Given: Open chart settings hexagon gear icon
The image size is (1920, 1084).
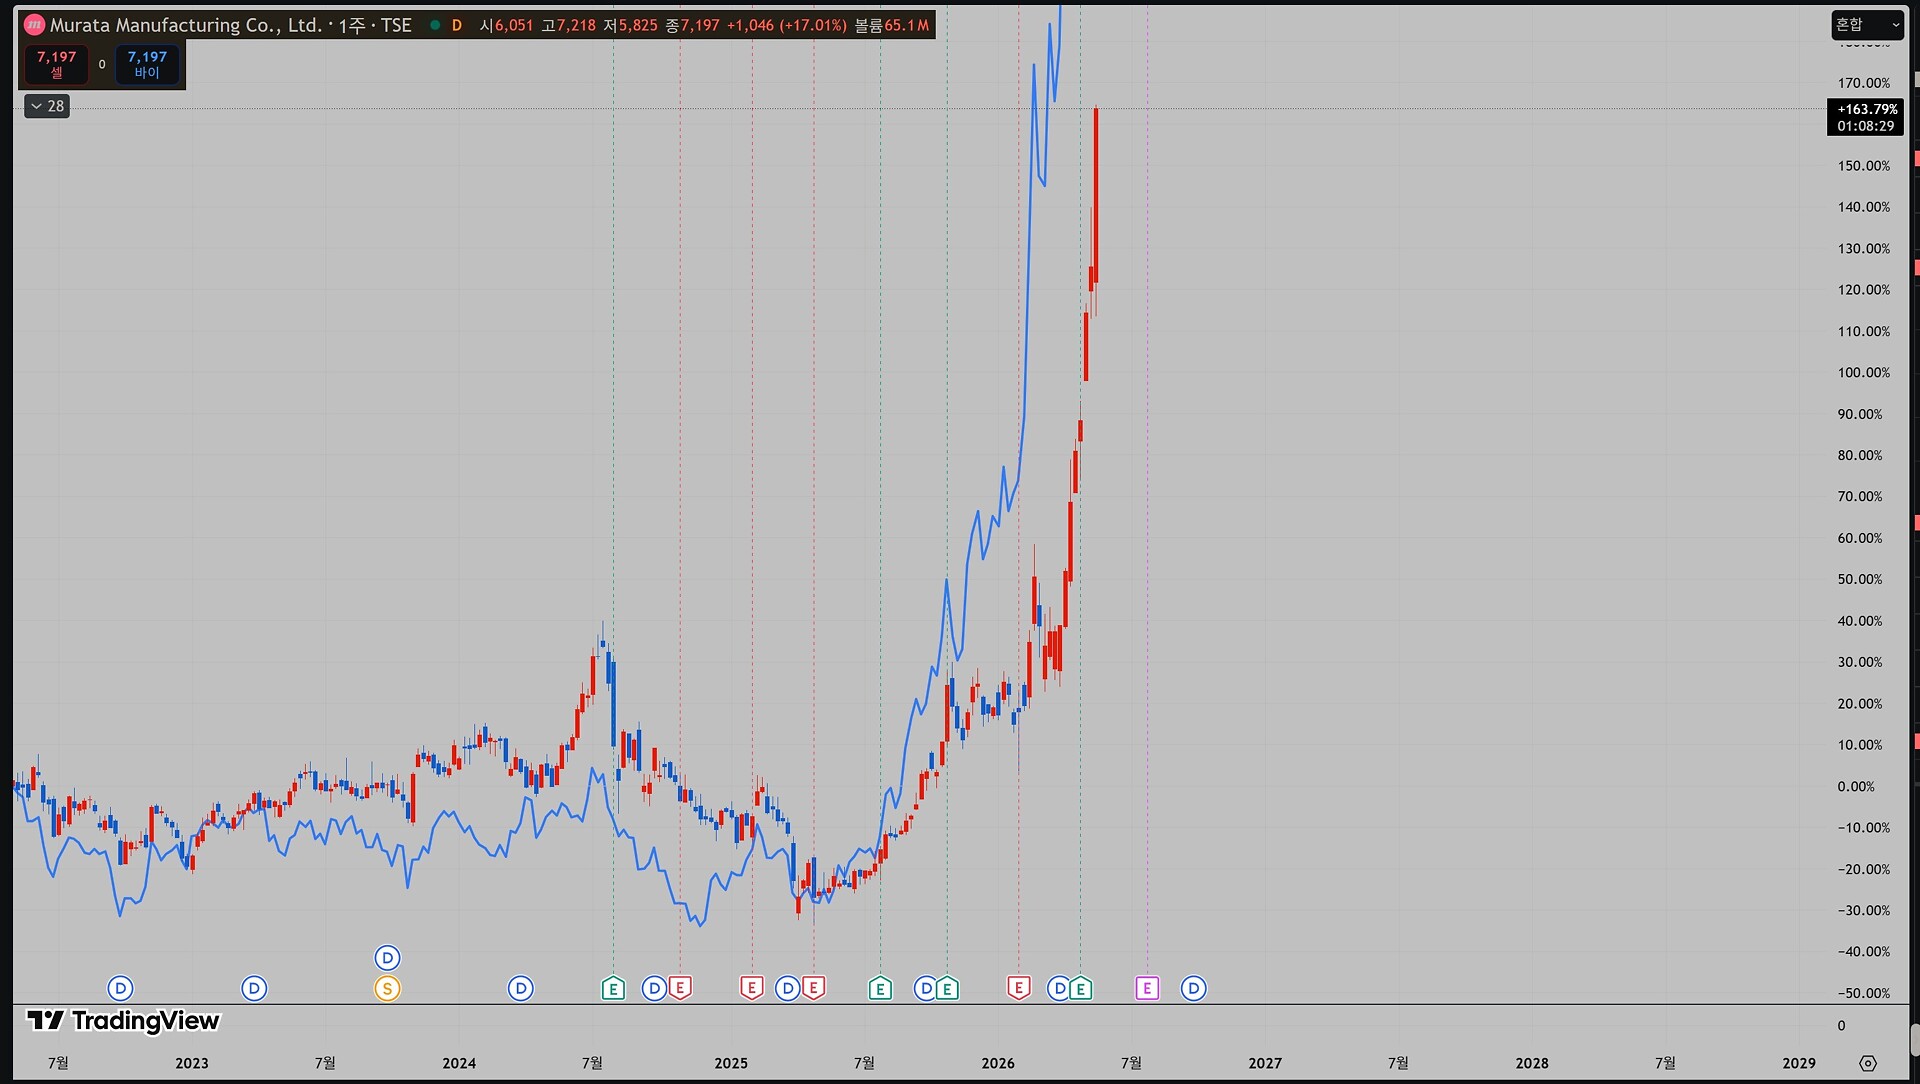Looking at the screenshot, I should (1868, 1063).
